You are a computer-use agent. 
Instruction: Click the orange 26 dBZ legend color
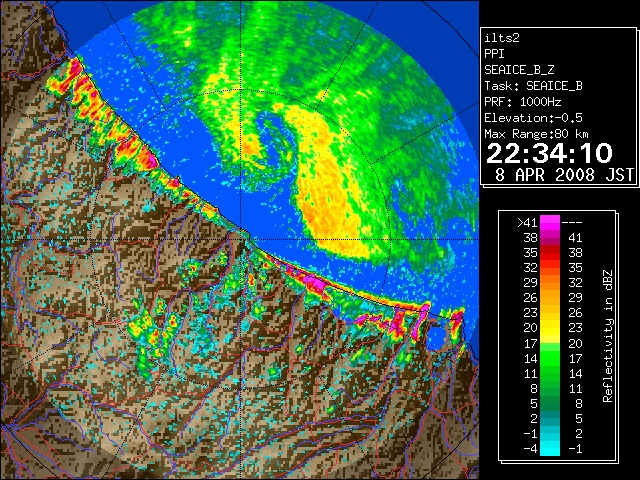[550, 298]
